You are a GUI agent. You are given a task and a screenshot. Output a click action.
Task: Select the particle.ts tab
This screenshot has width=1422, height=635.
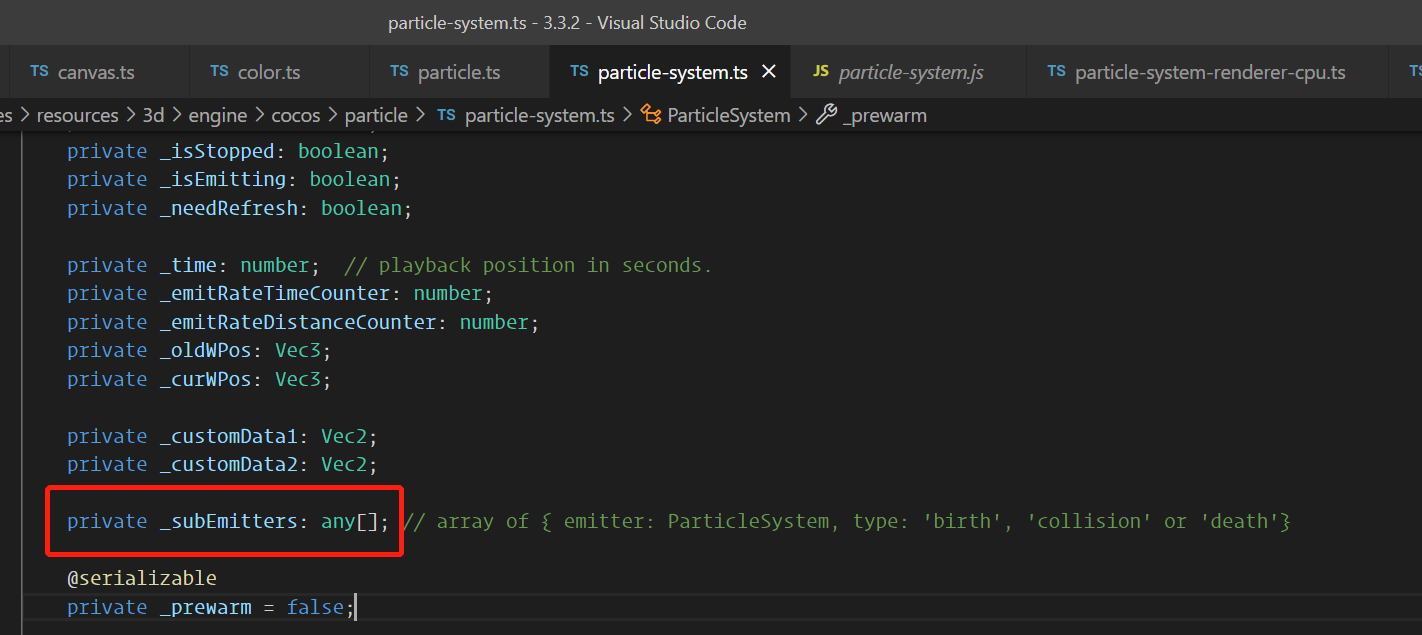pos(459,73)
